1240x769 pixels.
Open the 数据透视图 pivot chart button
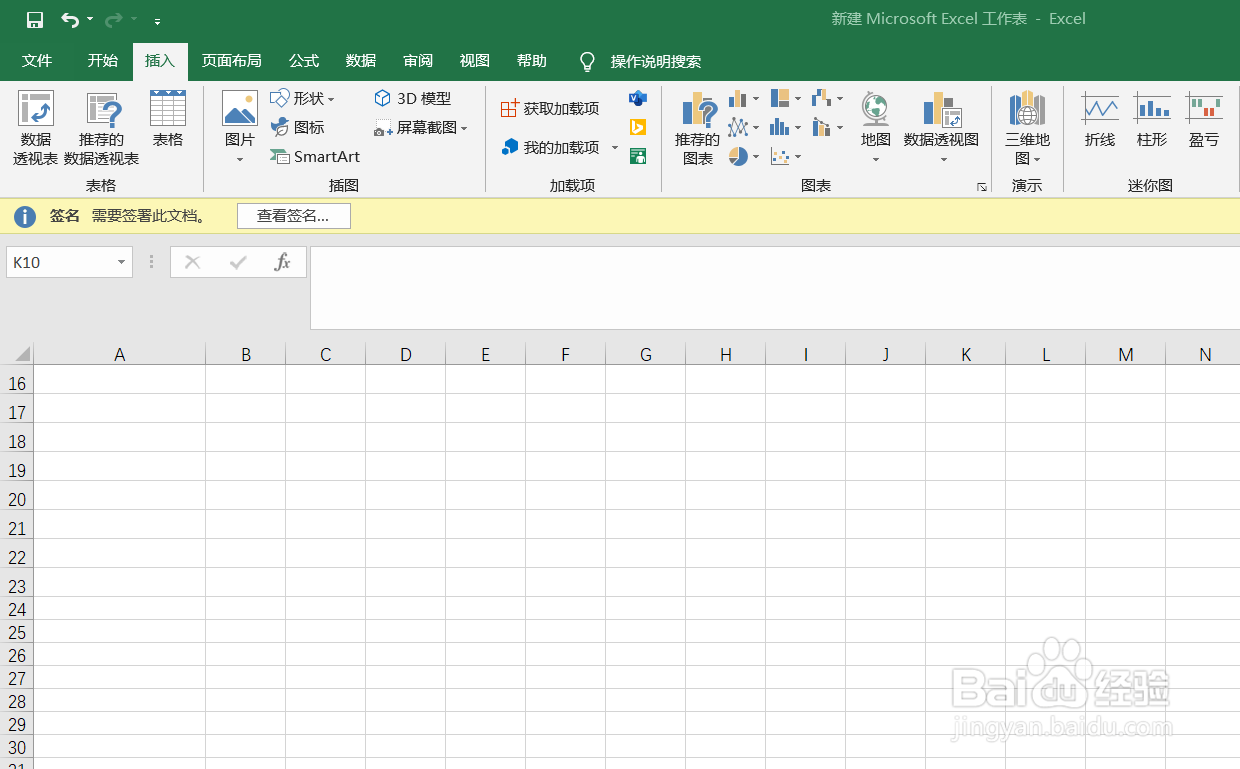click(942, 128)
